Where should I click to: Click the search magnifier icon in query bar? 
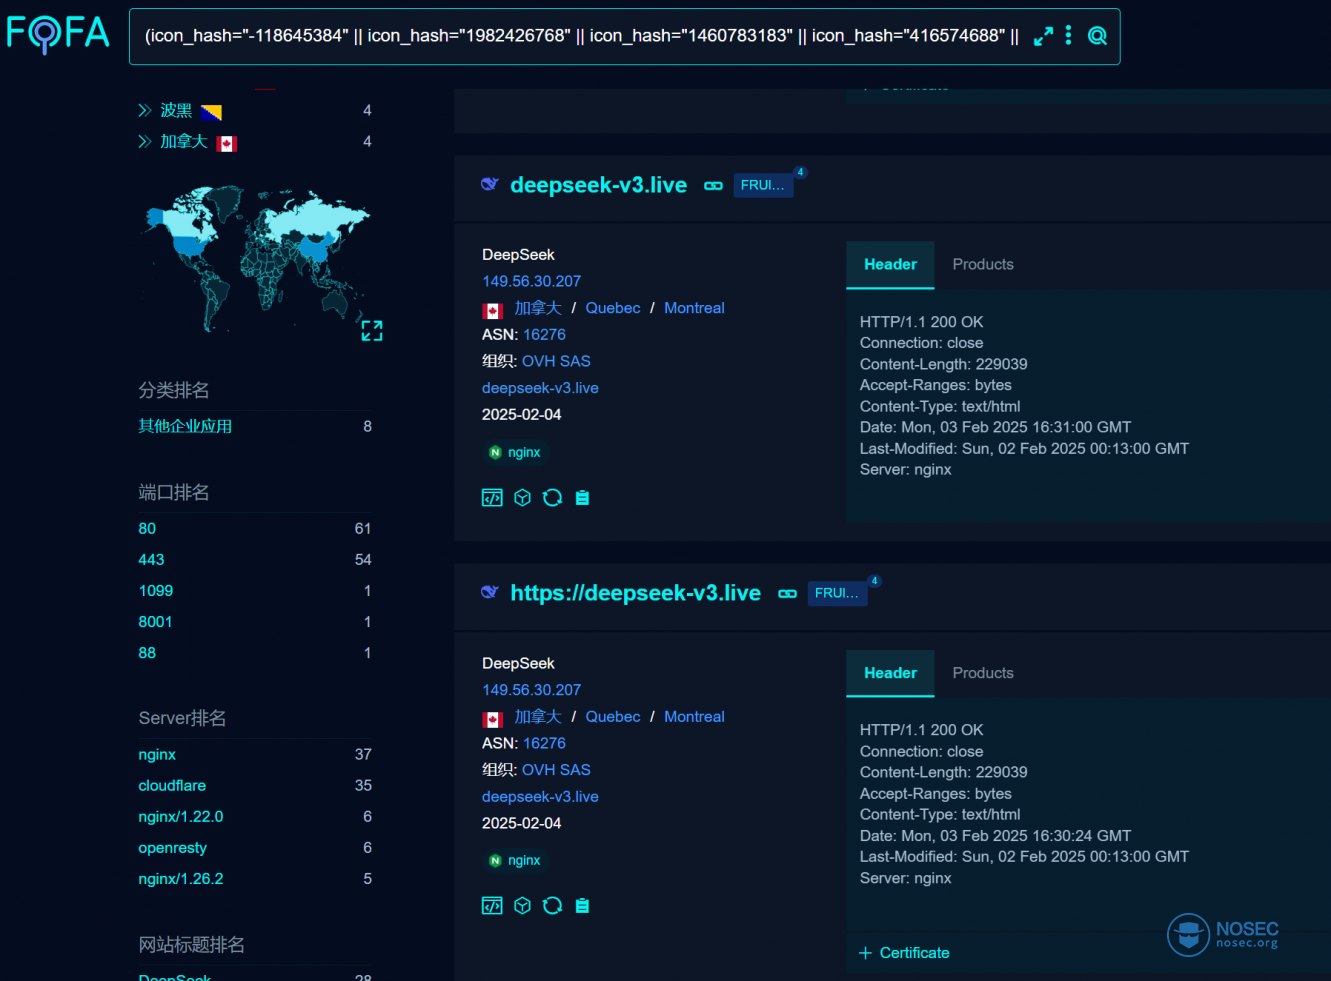[1097, 36]
